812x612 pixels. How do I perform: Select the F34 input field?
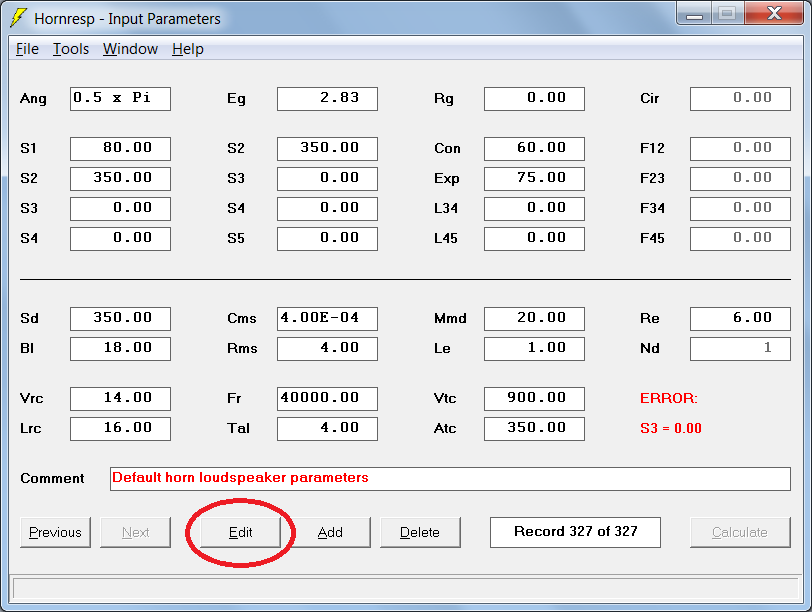(x=740, y=209)
